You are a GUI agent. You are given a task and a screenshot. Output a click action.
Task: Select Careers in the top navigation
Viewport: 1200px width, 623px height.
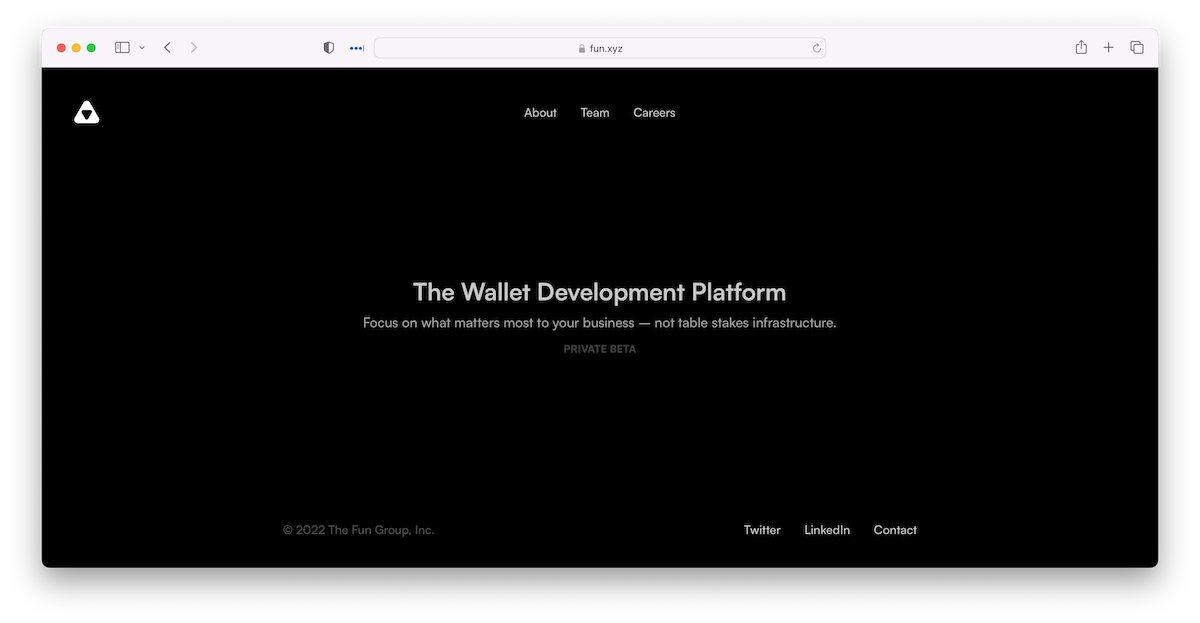[x=654, y=113]
